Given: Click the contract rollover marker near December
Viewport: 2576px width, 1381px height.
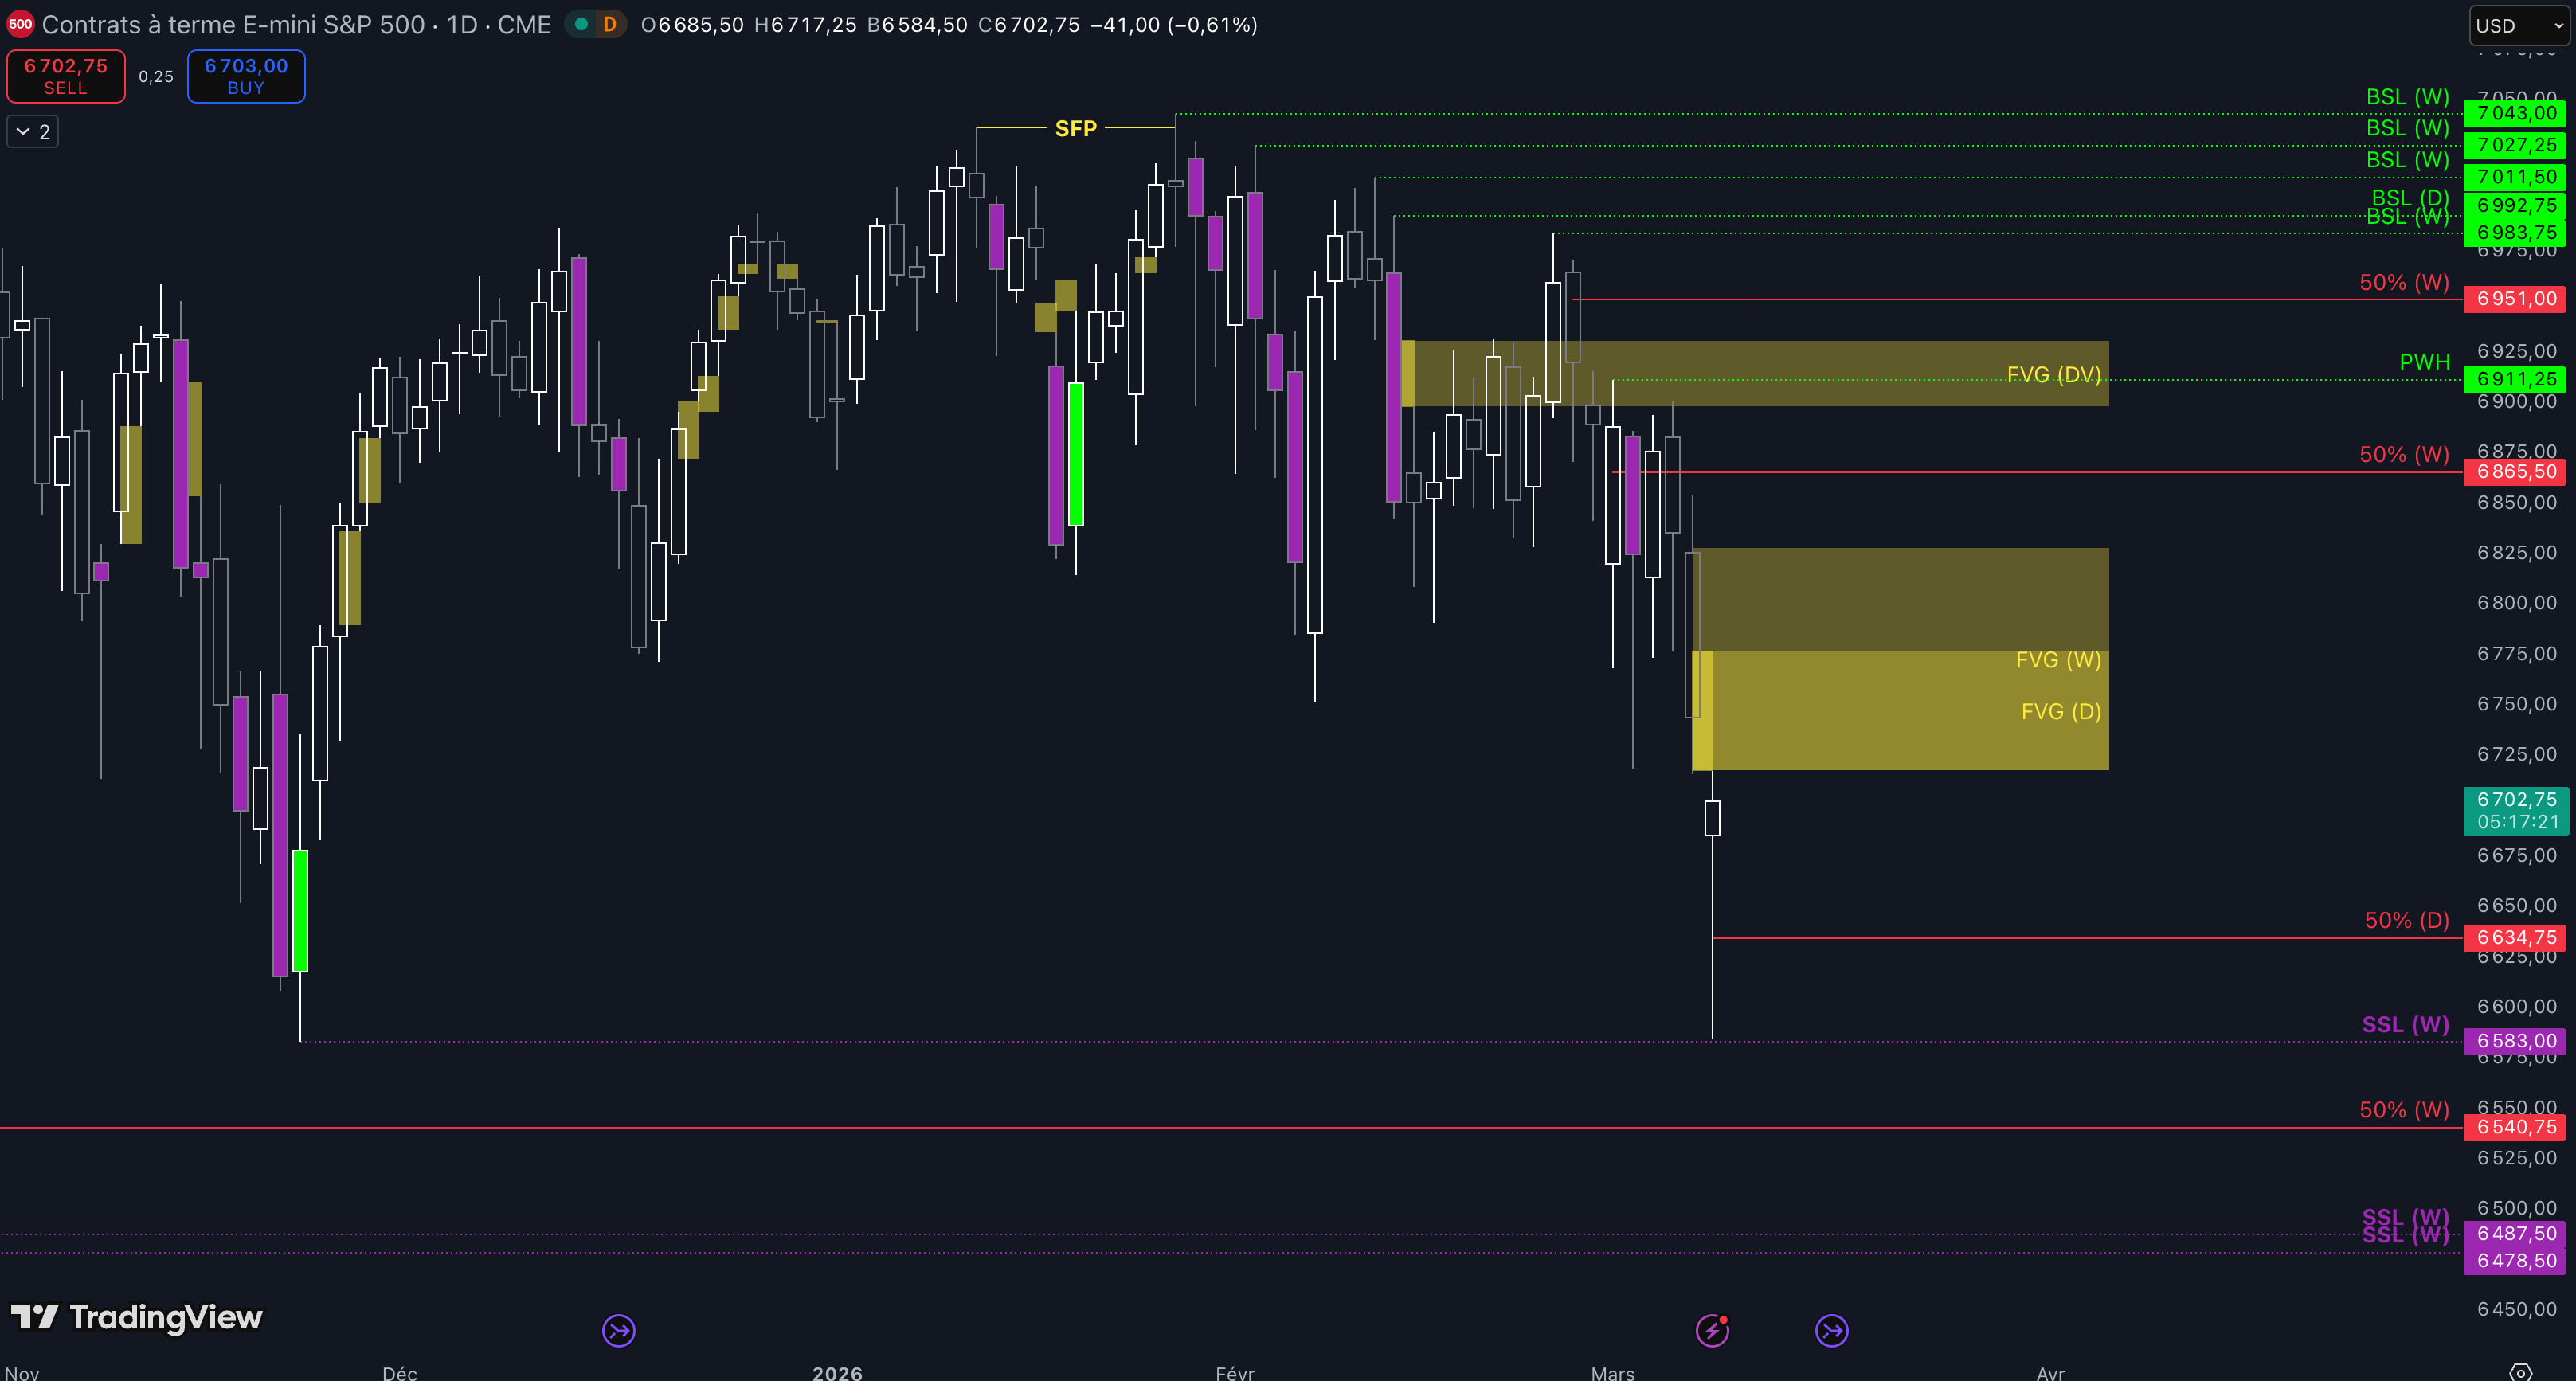Looking at the screenshot, I should pyautogui.click(x=619, y=1330).
